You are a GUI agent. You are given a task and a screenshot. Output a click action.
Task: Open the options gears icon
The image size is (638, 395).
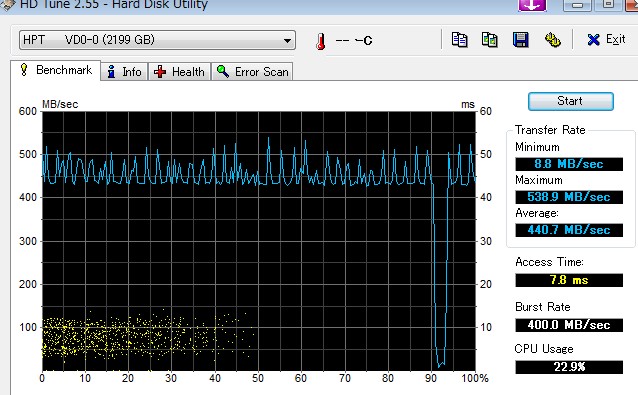point(552,40)
